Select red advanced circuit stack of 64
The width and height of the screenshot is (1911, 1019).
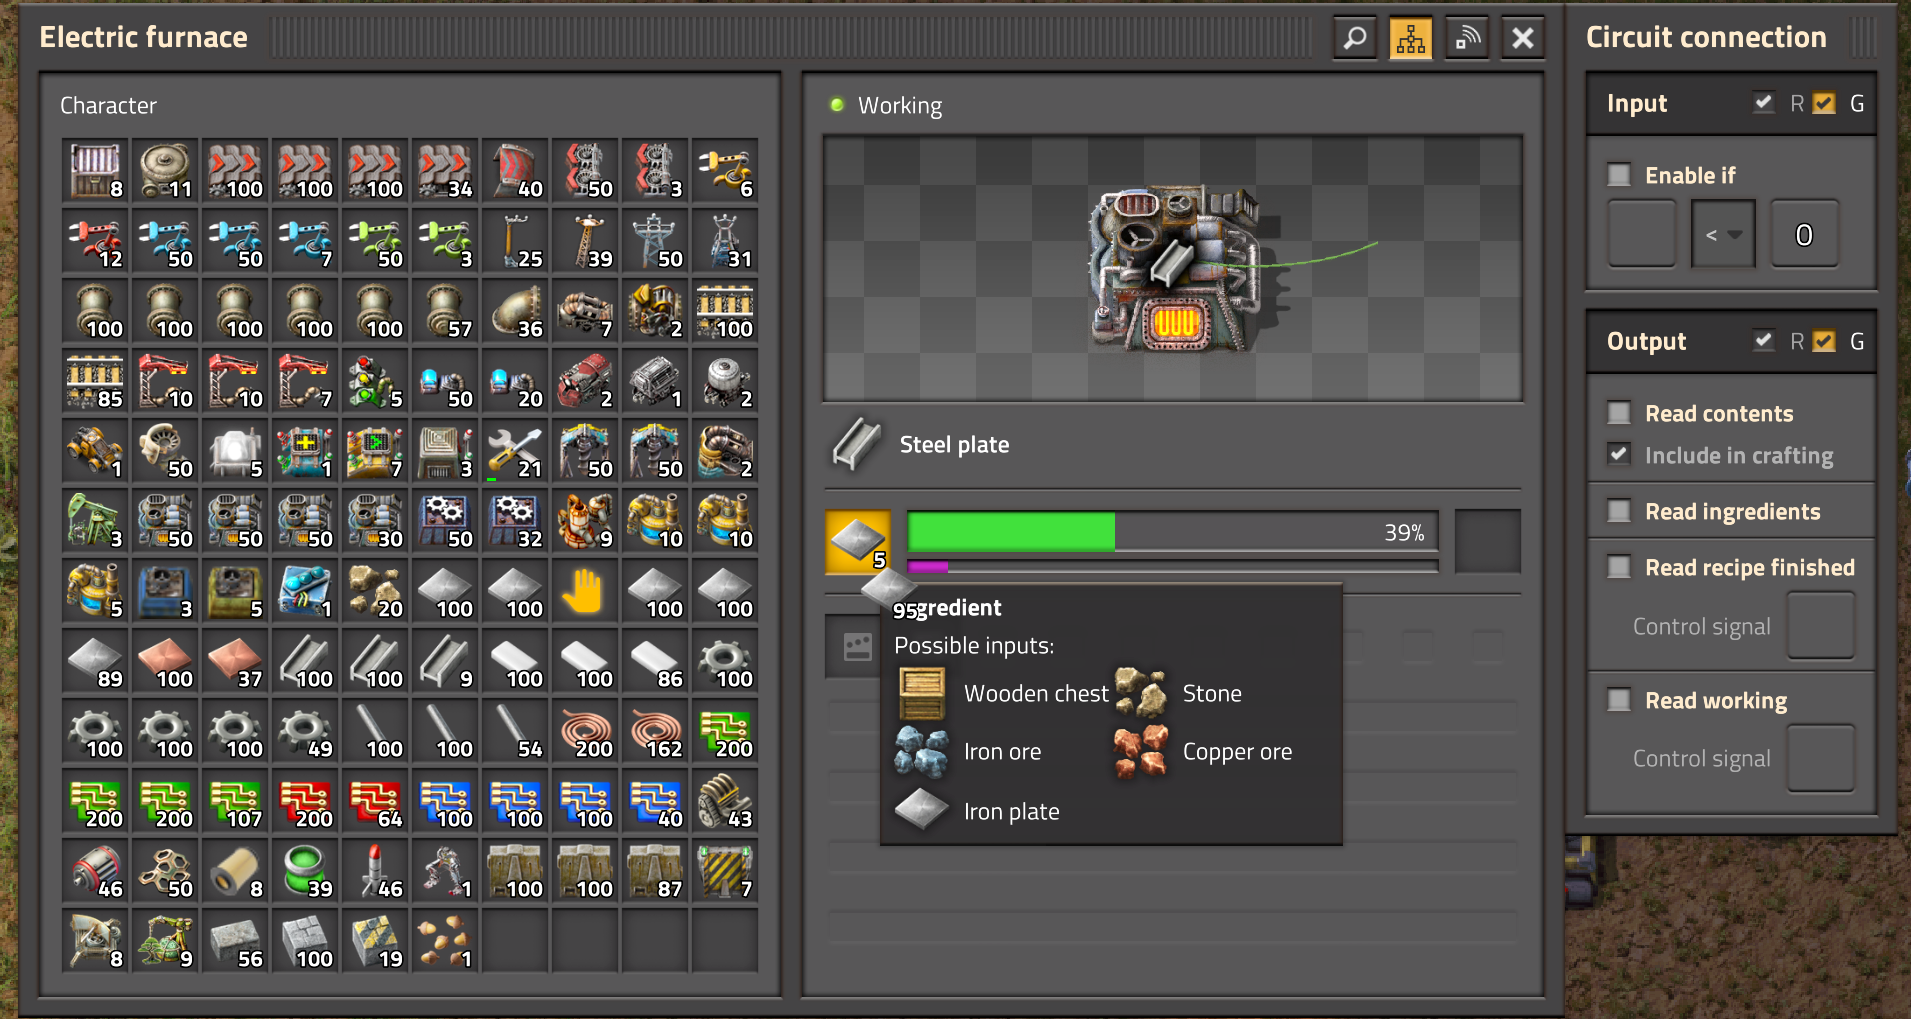(375, 801)
